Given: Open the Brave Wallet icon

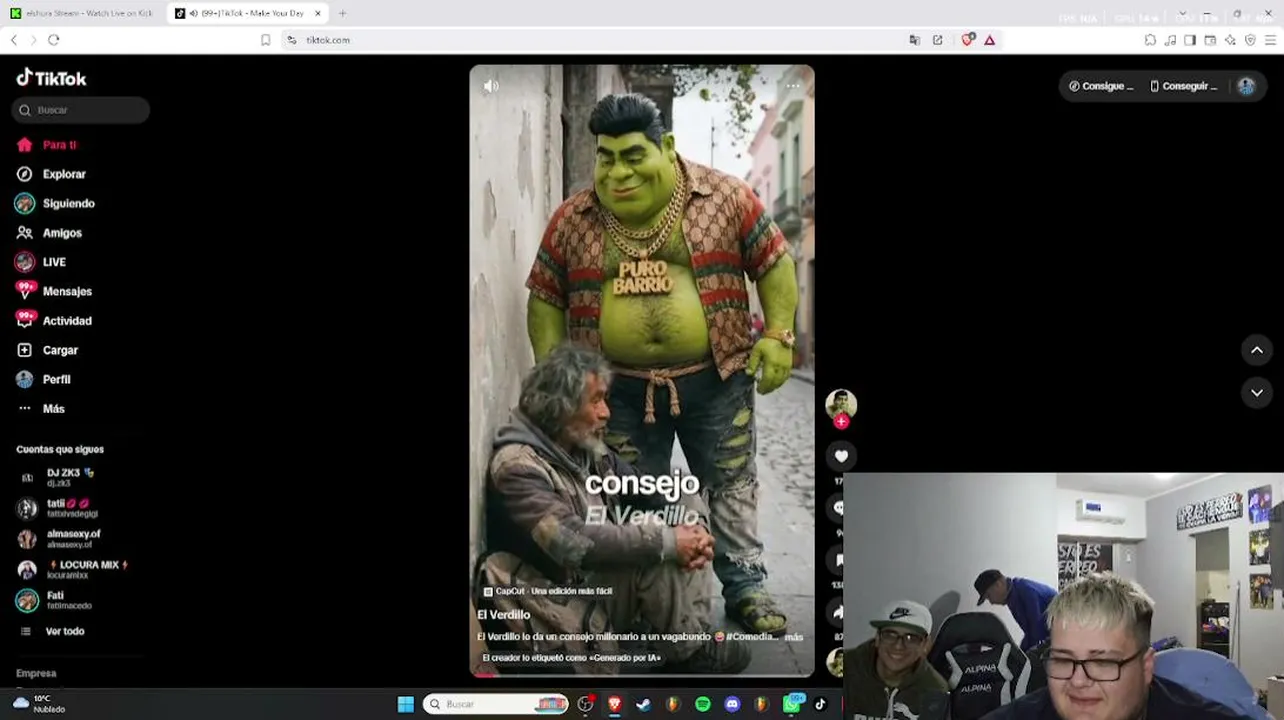Looking at the screenshot, I should click(x=1210, y=40).
